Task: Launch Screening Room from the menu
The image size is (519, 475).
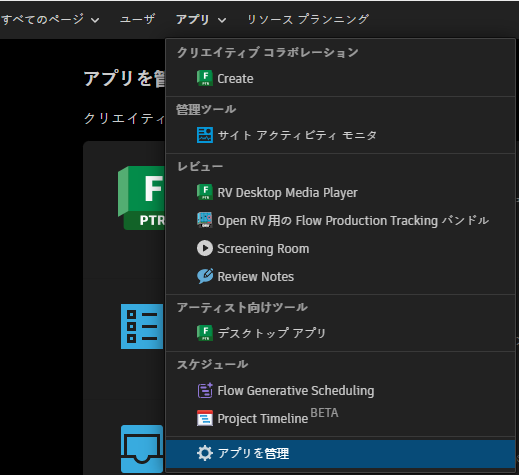Action: (340, 249)
